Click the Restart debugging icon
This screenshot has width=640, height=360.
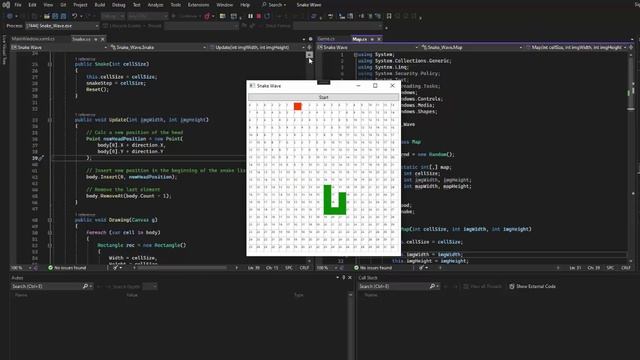click(x=267, y=16)
